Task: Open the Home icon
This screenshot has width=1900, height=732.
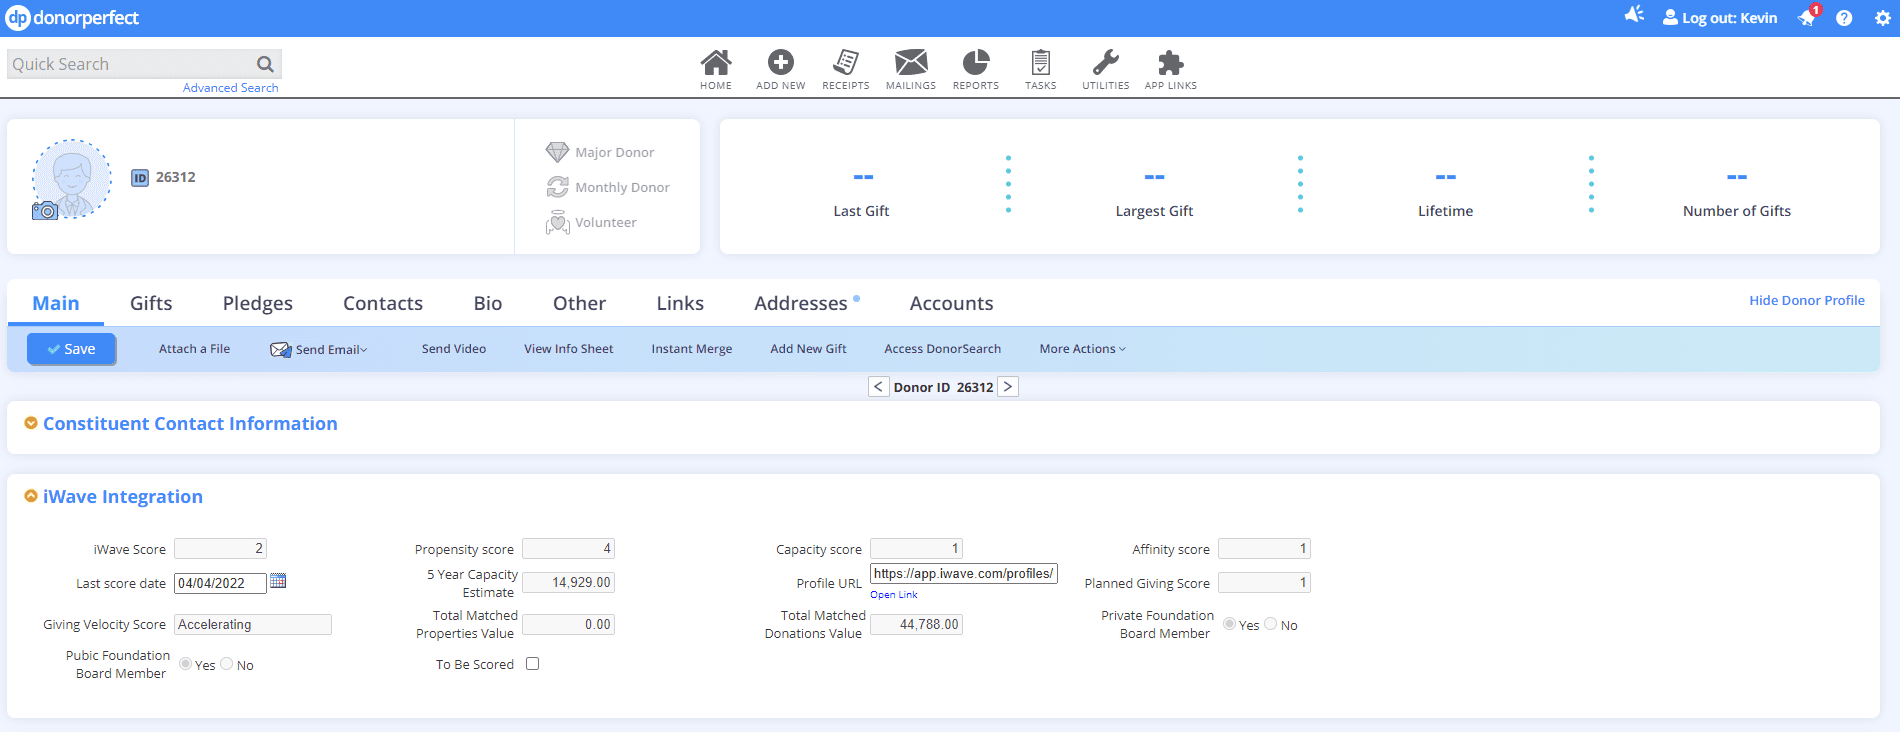Action: click(716, 63)
